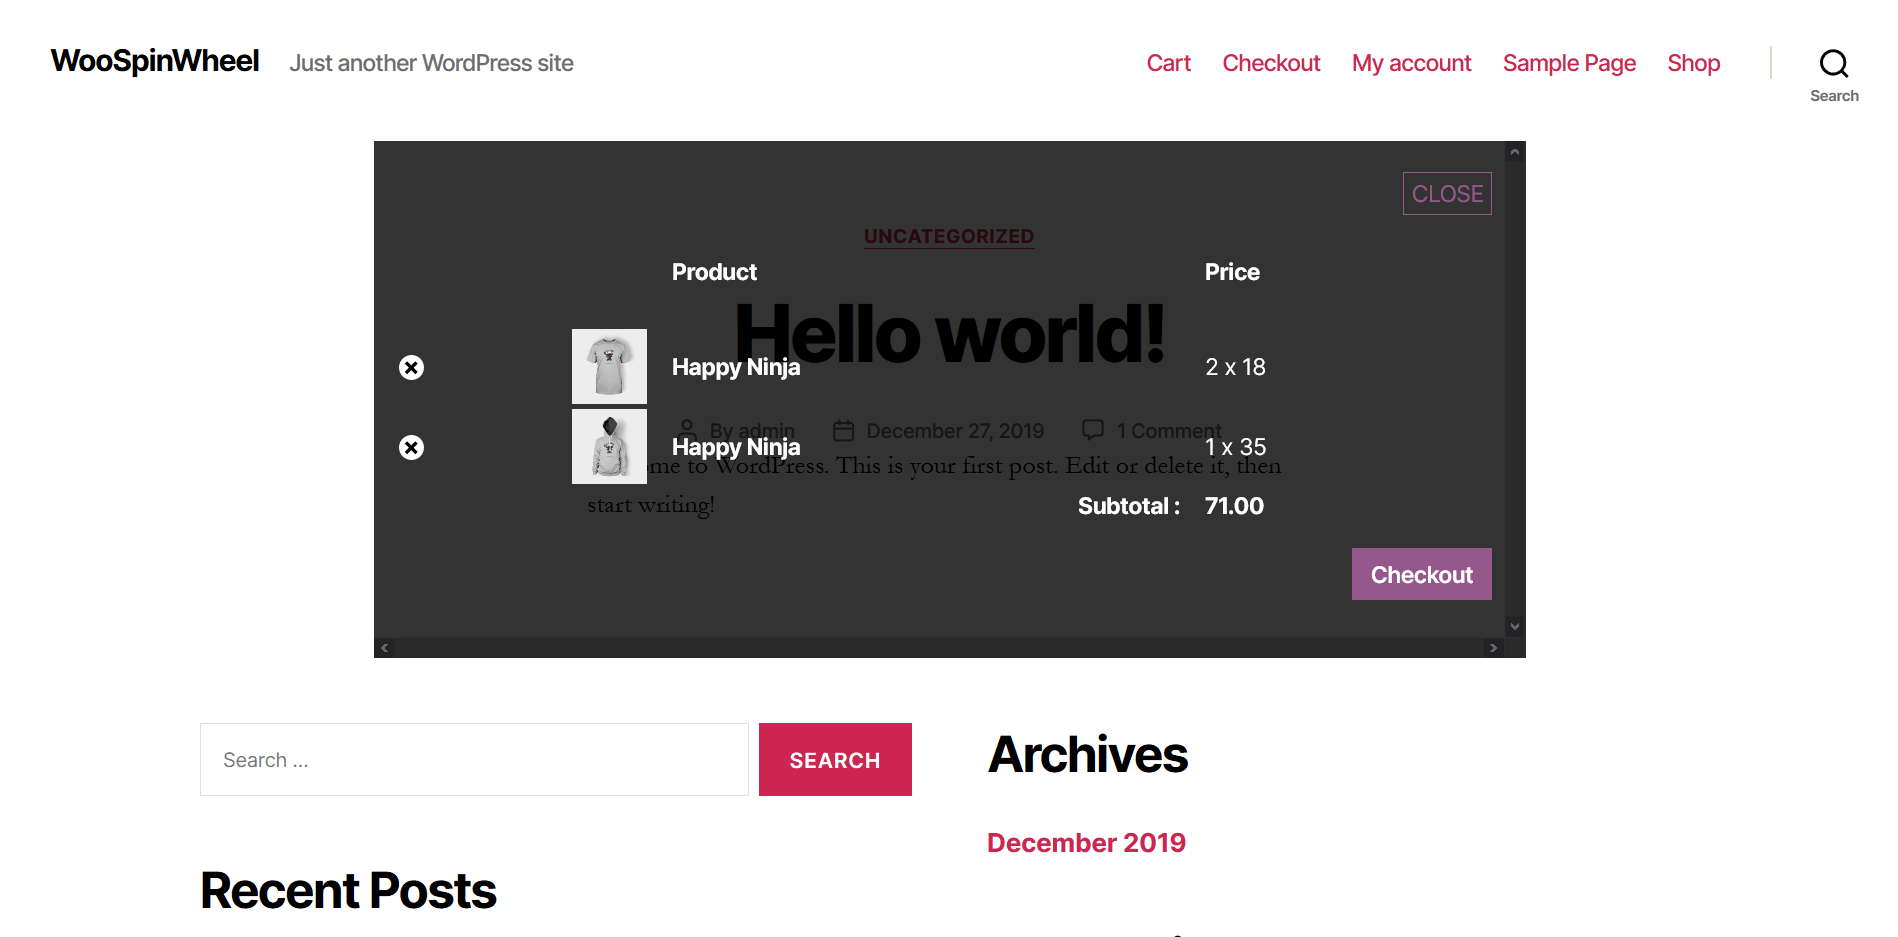Click inside the search input field

pyautogui.click(x=473, y=759)
